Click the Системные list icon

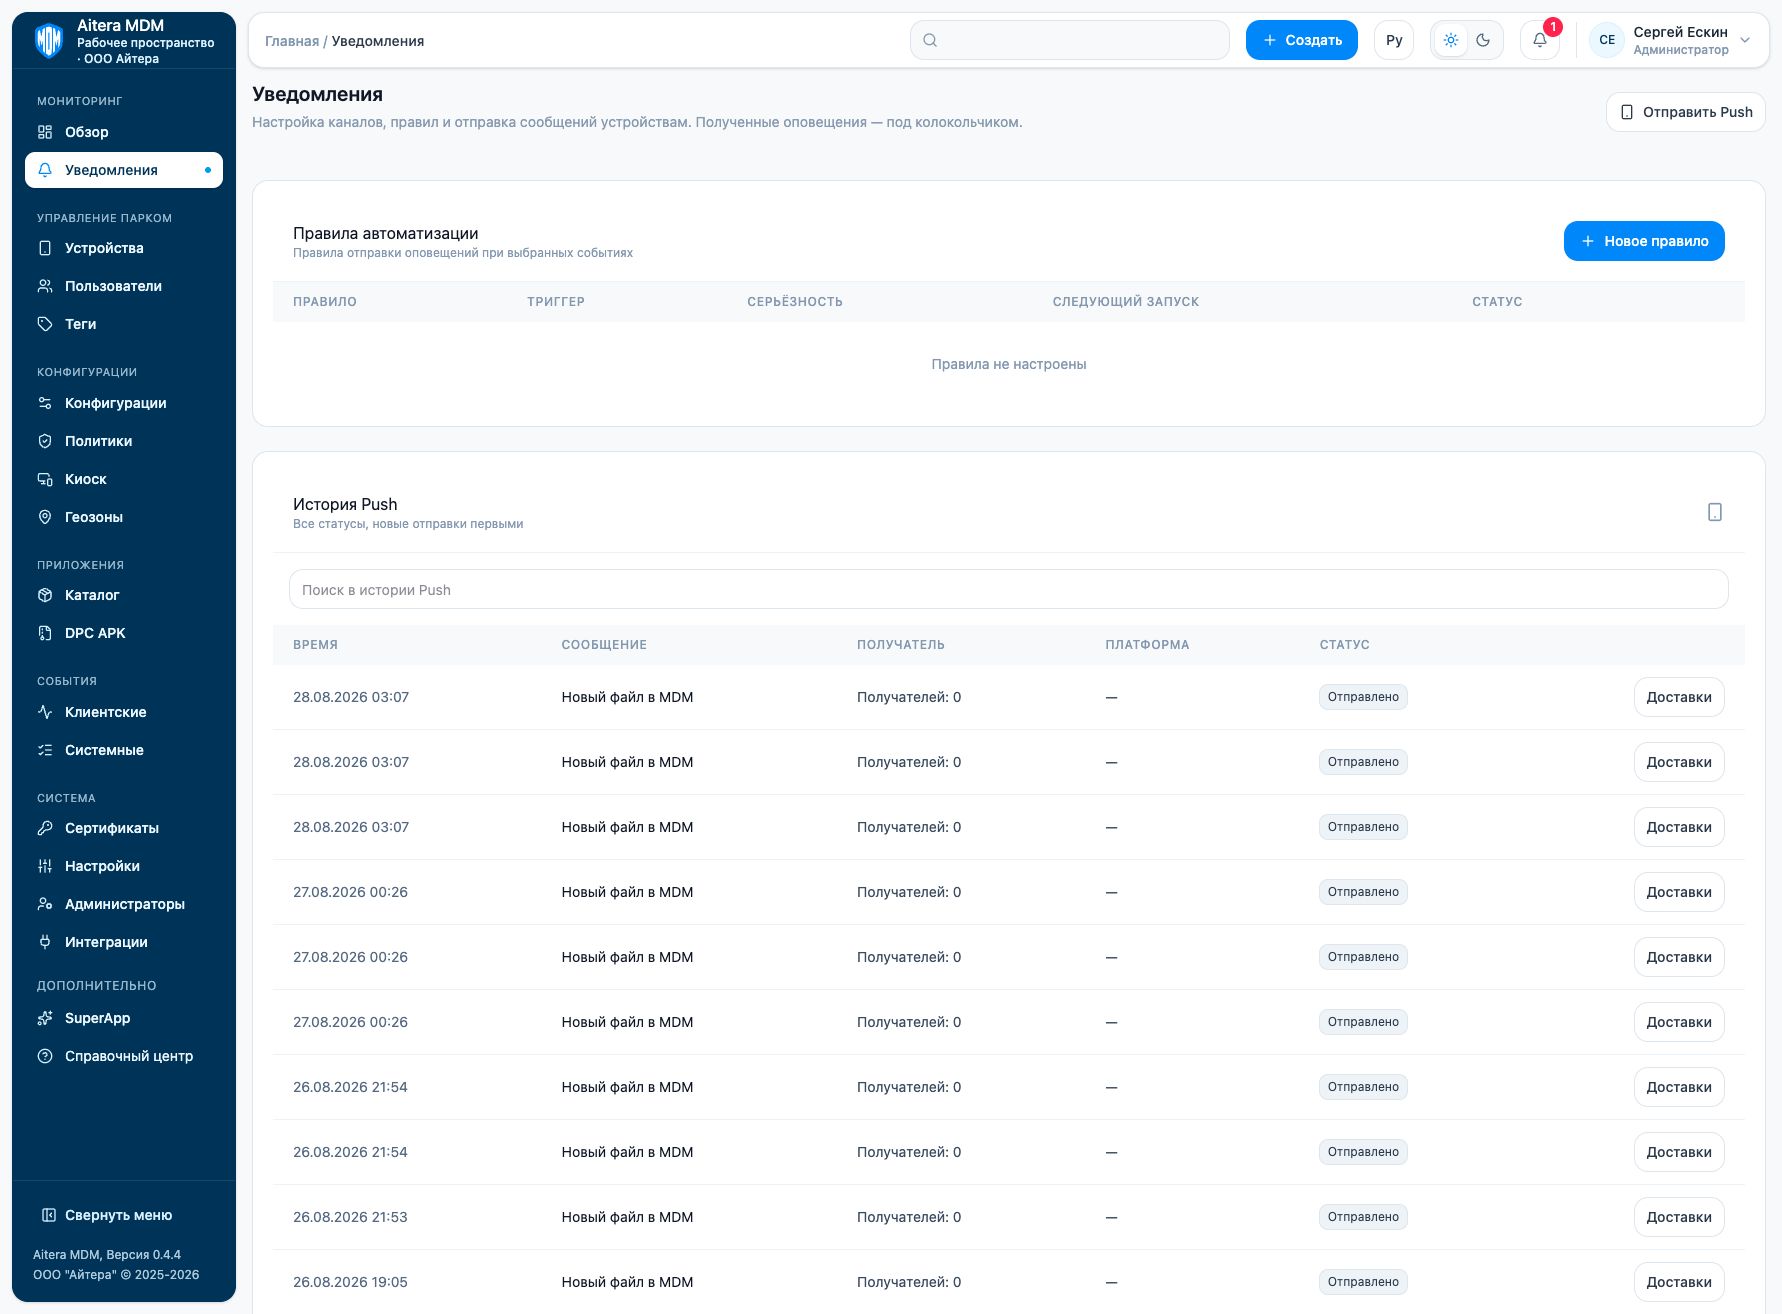point(45,750)
